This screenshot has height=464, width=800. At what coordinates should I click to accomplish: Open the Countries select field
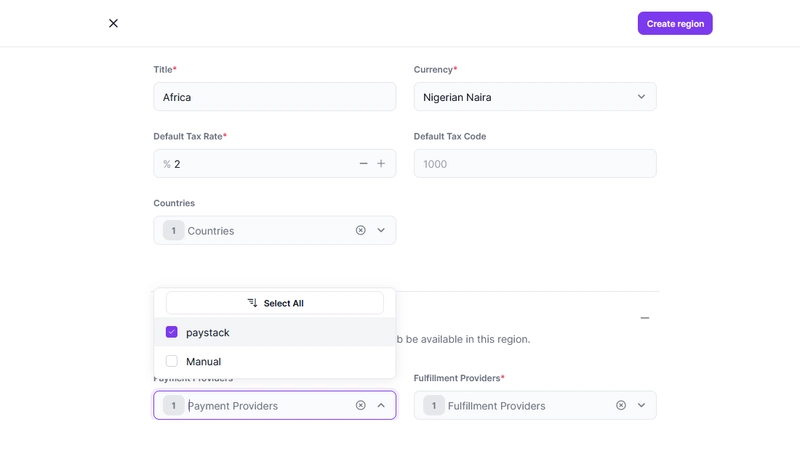274,230
